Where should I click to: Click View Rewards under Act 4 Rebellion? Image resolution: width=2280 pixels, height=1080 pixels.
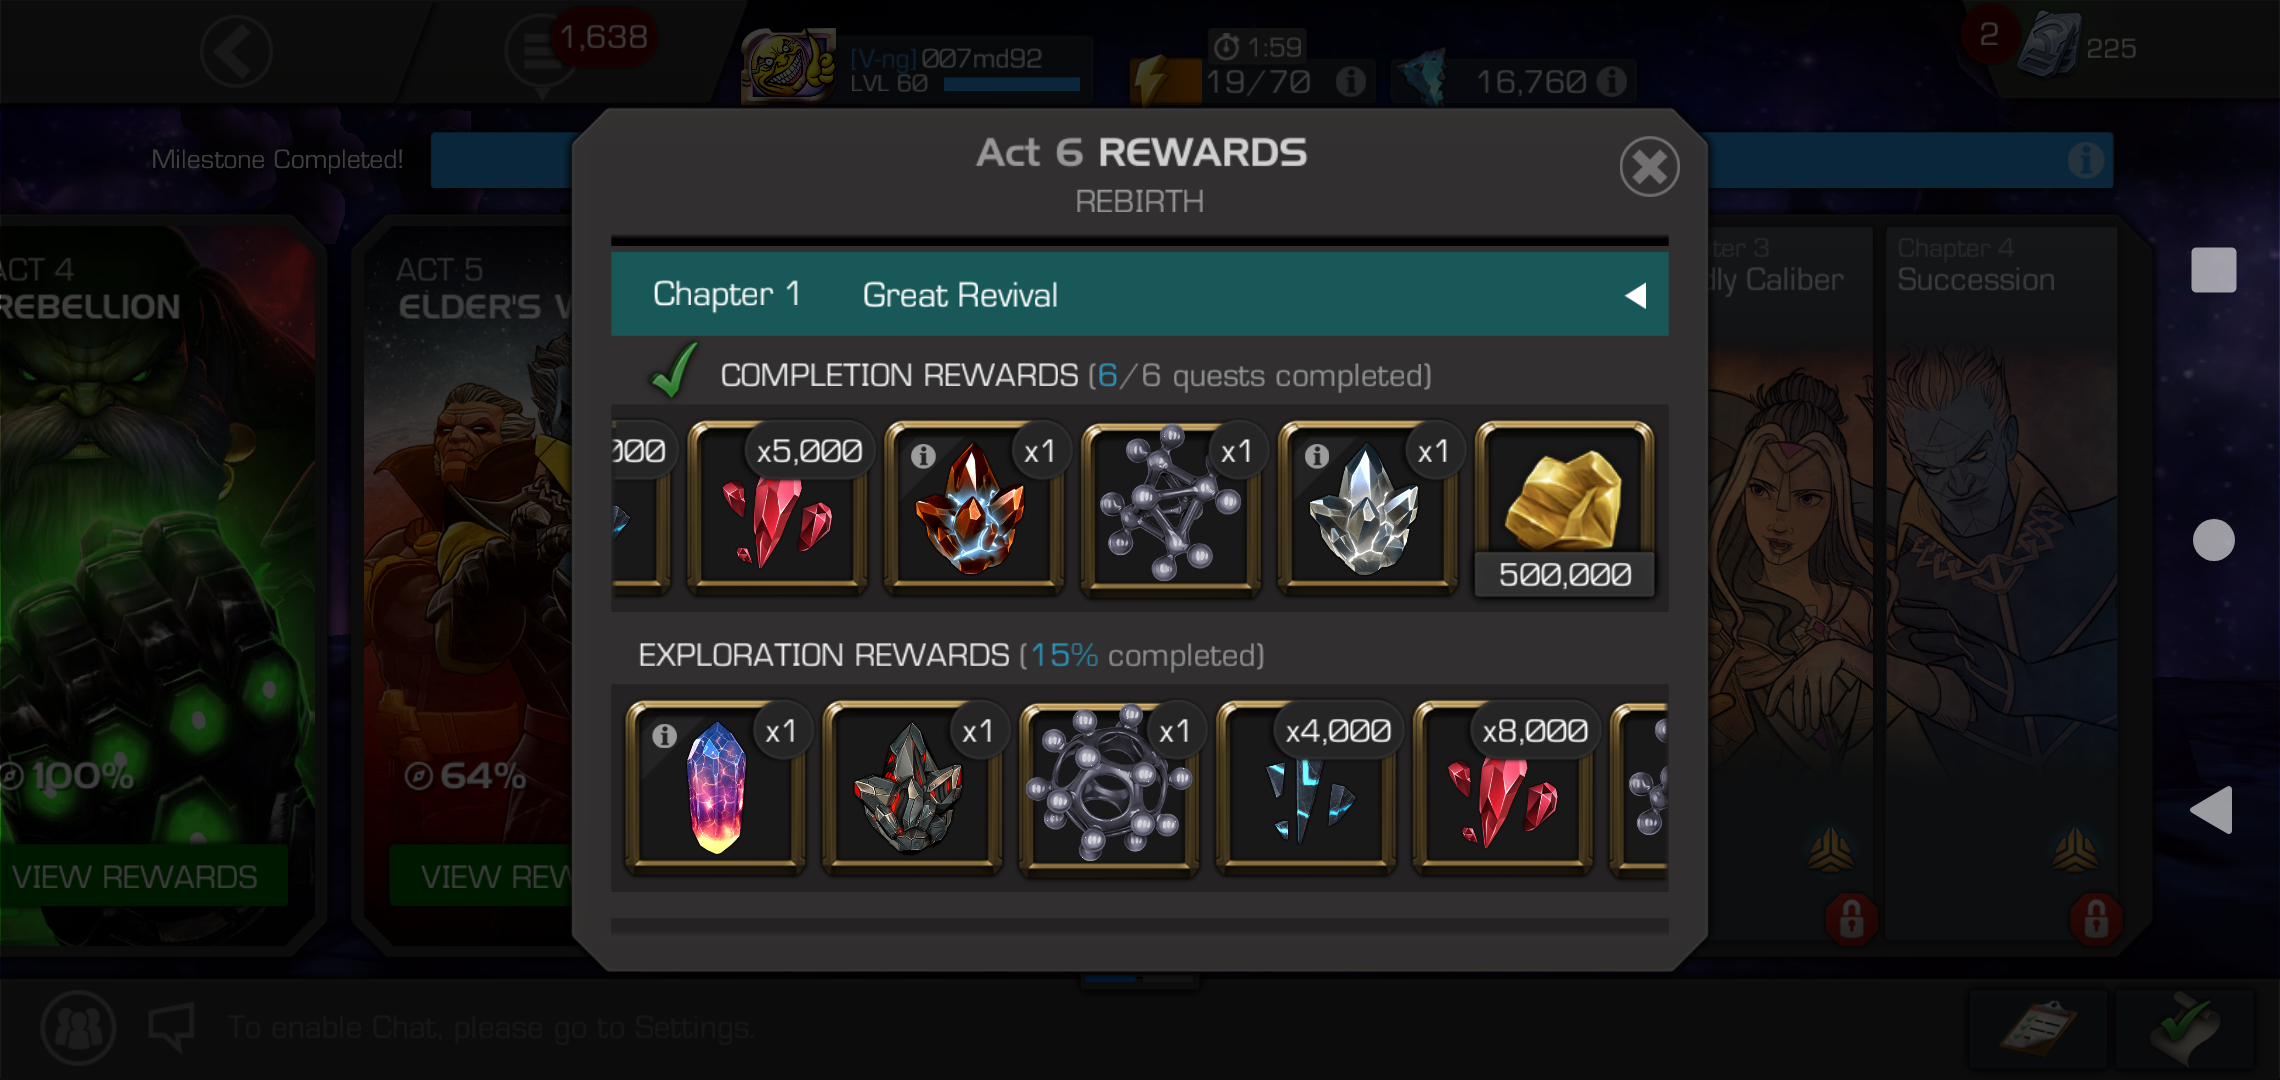(135, 877)
